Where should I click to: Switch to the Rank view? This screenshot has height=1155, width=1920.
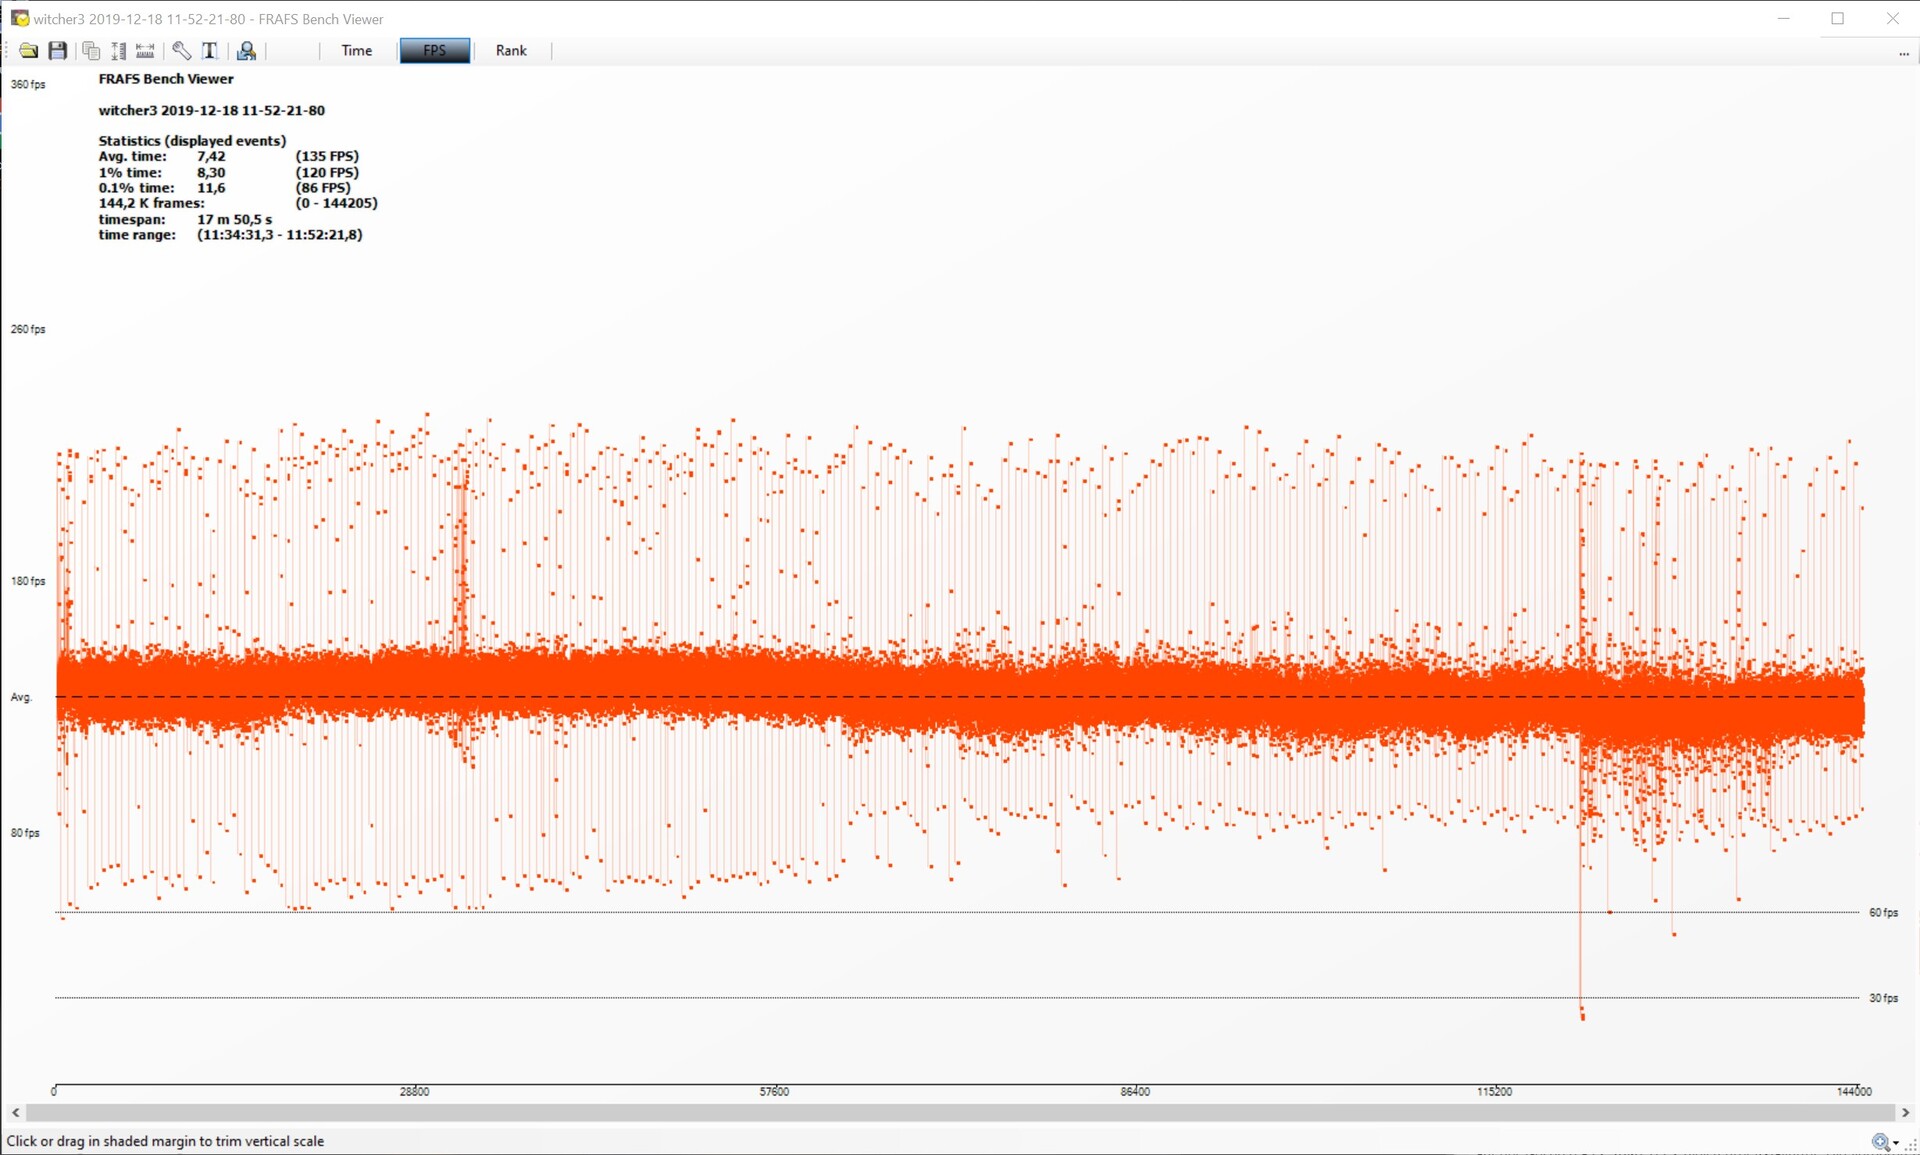510,51
